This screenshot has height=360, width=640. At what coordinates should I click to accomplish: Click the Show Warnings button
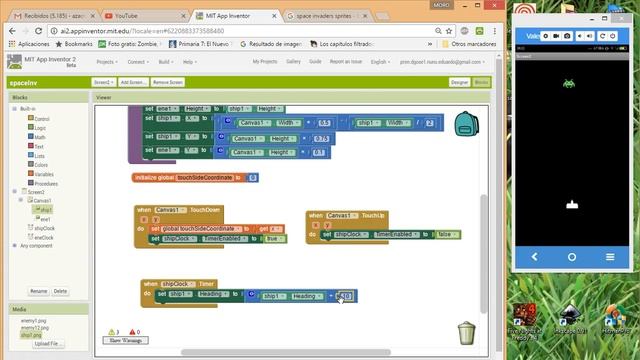point(125,340)
